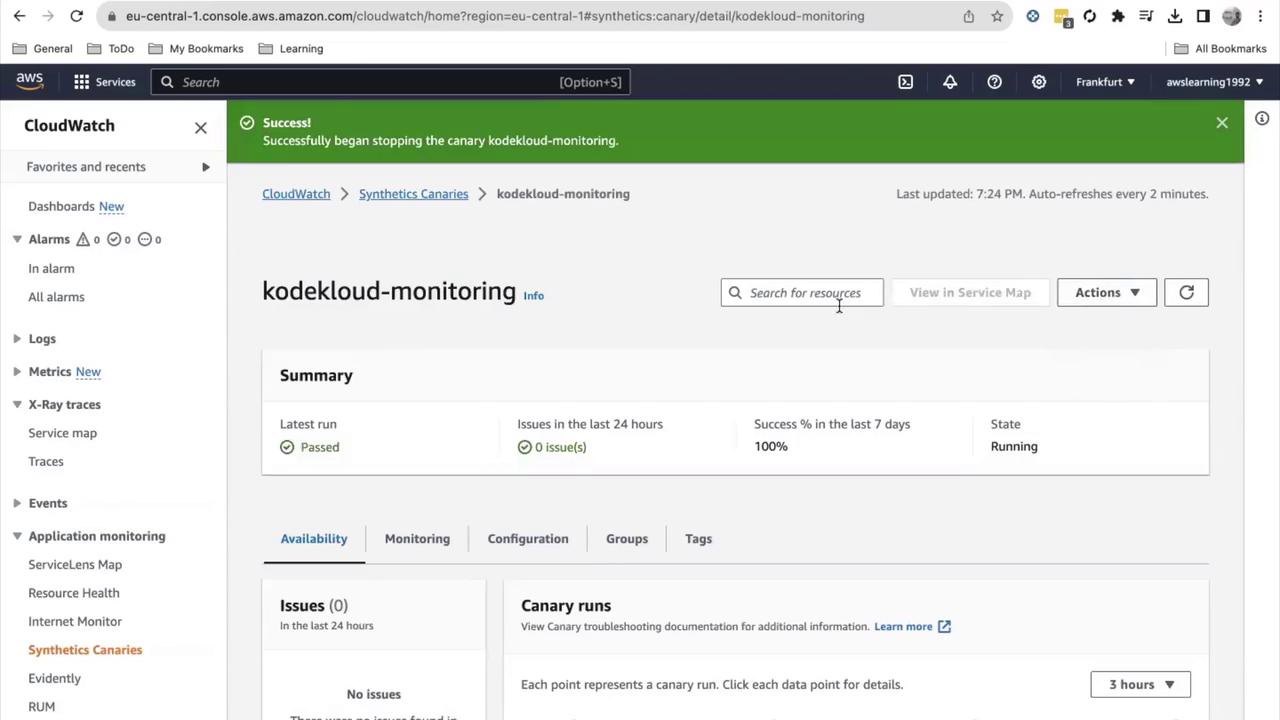
Task: Reload the browser page
Action: tap(76, 16)
